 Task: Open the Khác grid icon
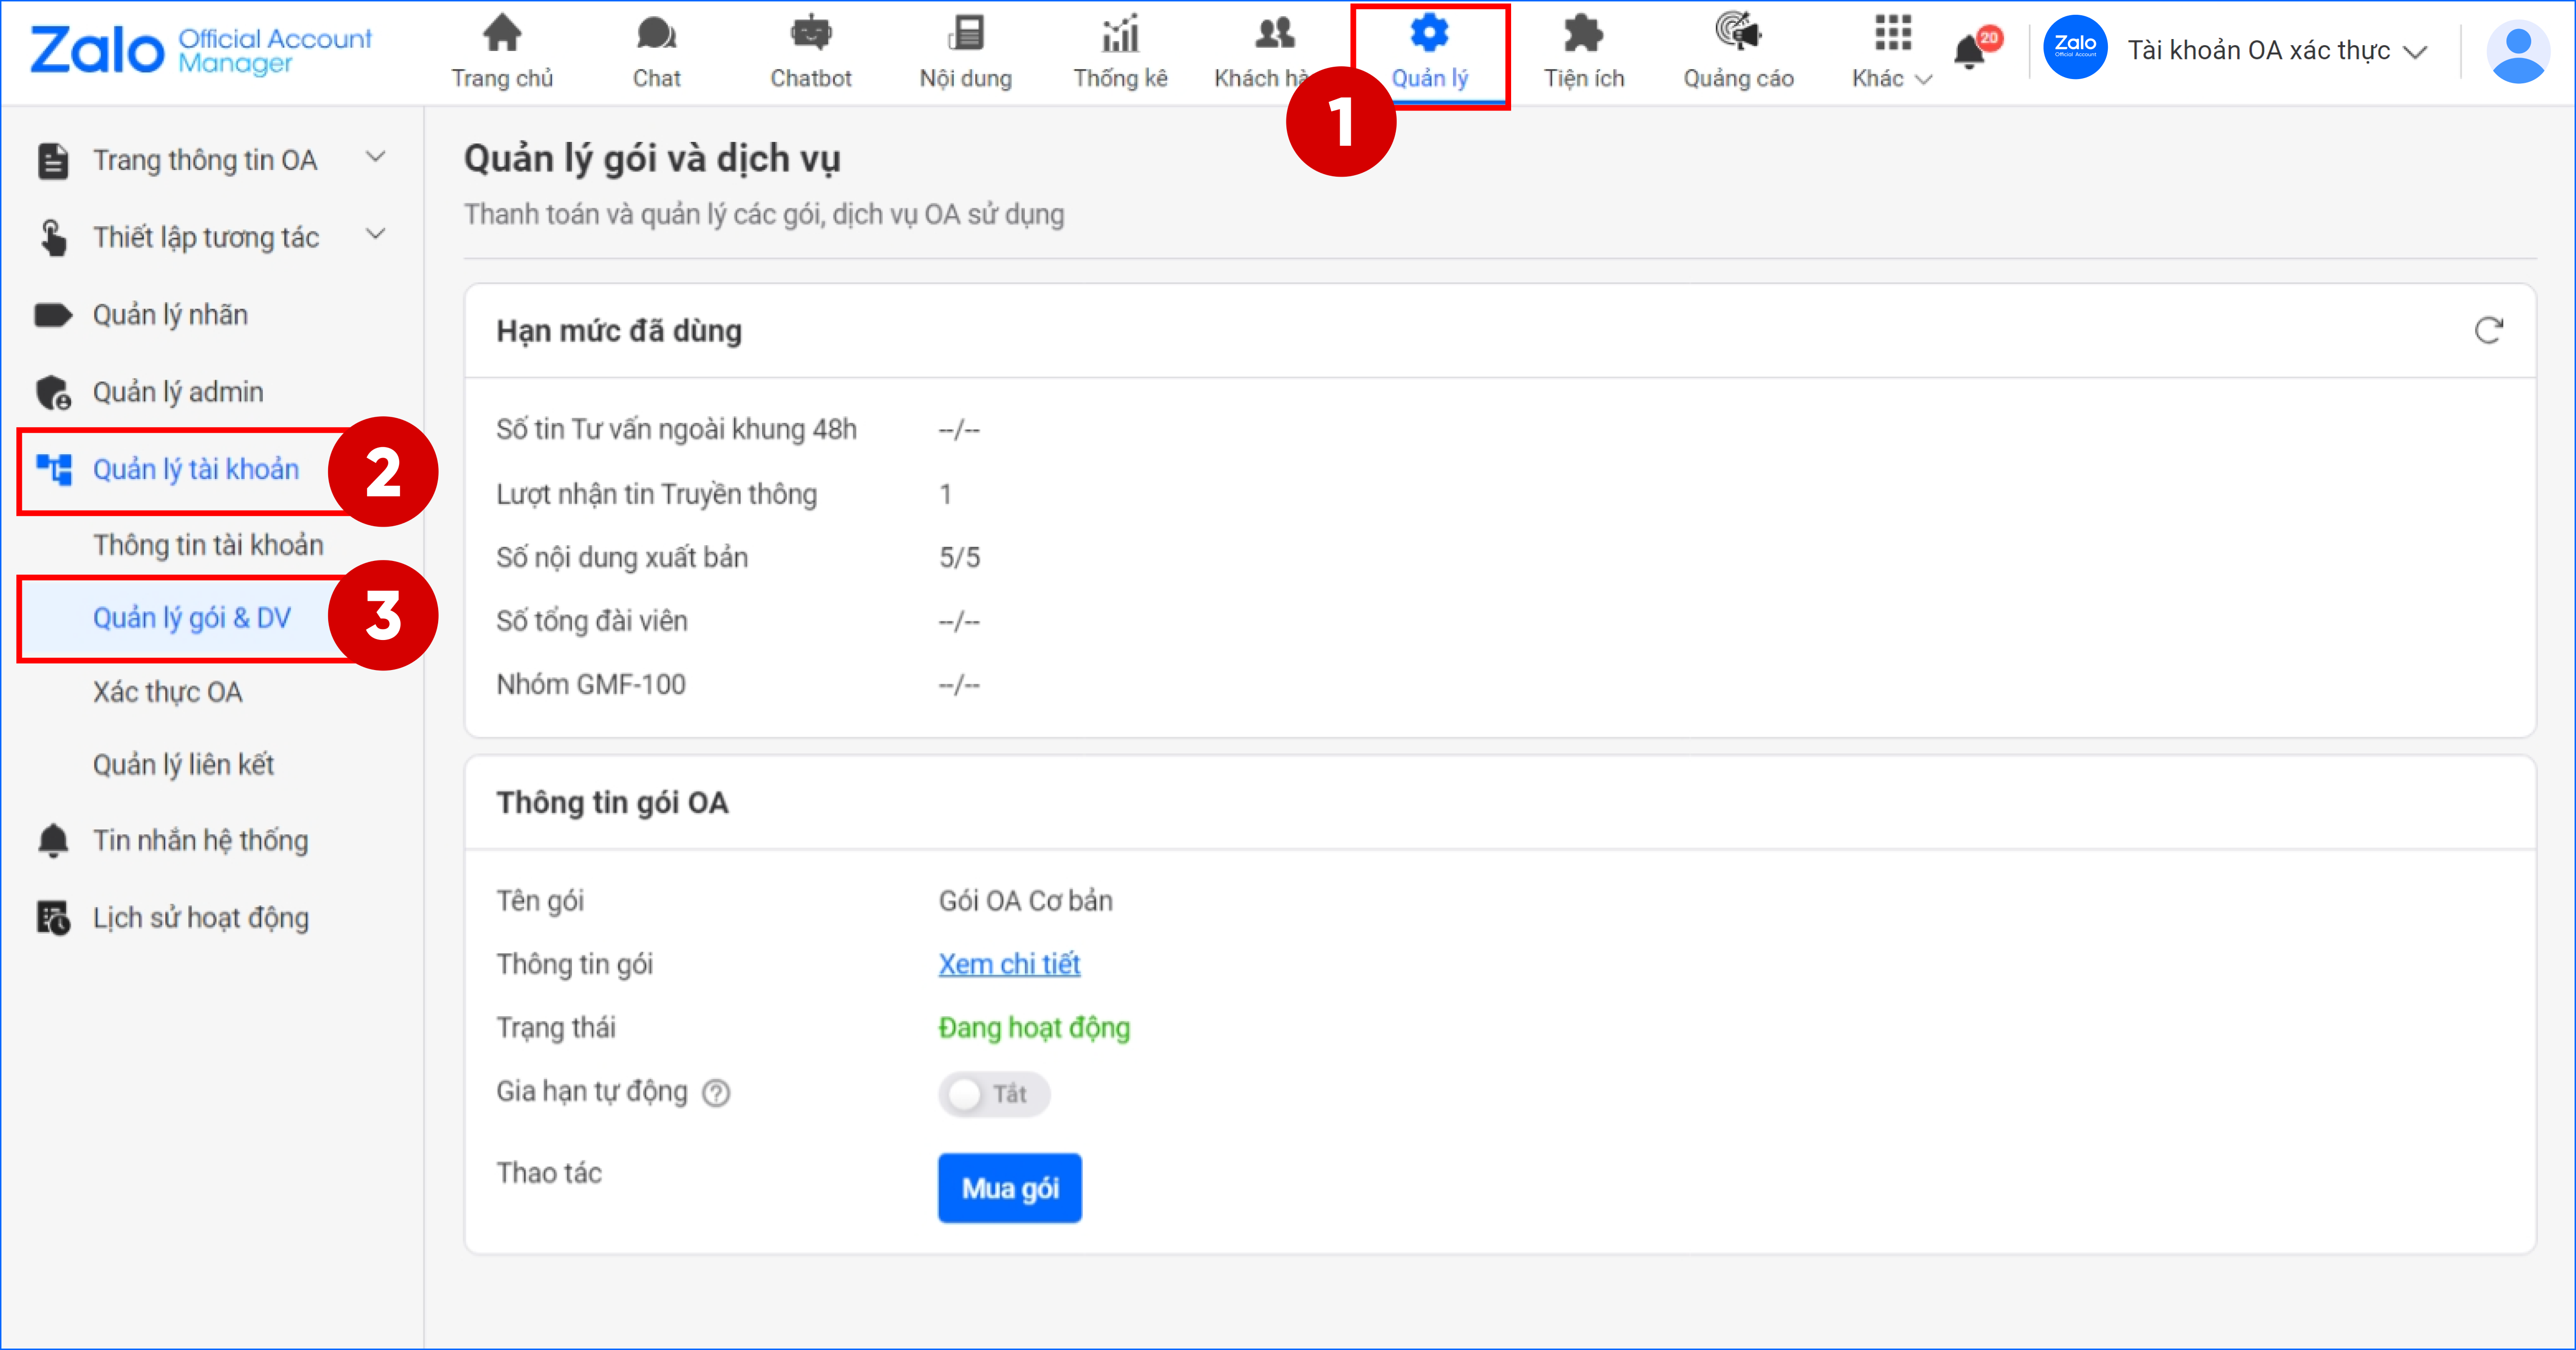click(1893, 33)
